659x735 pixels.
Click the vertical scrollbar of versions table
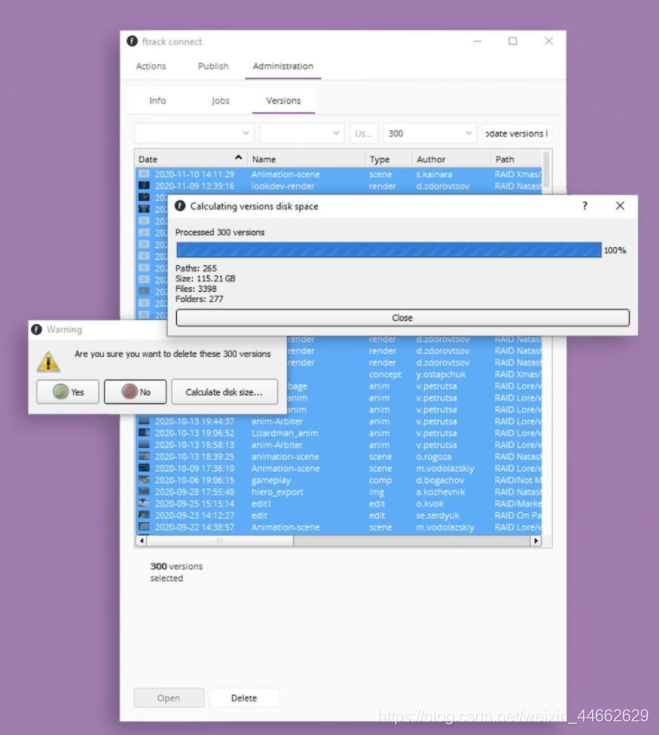(546, 169)
